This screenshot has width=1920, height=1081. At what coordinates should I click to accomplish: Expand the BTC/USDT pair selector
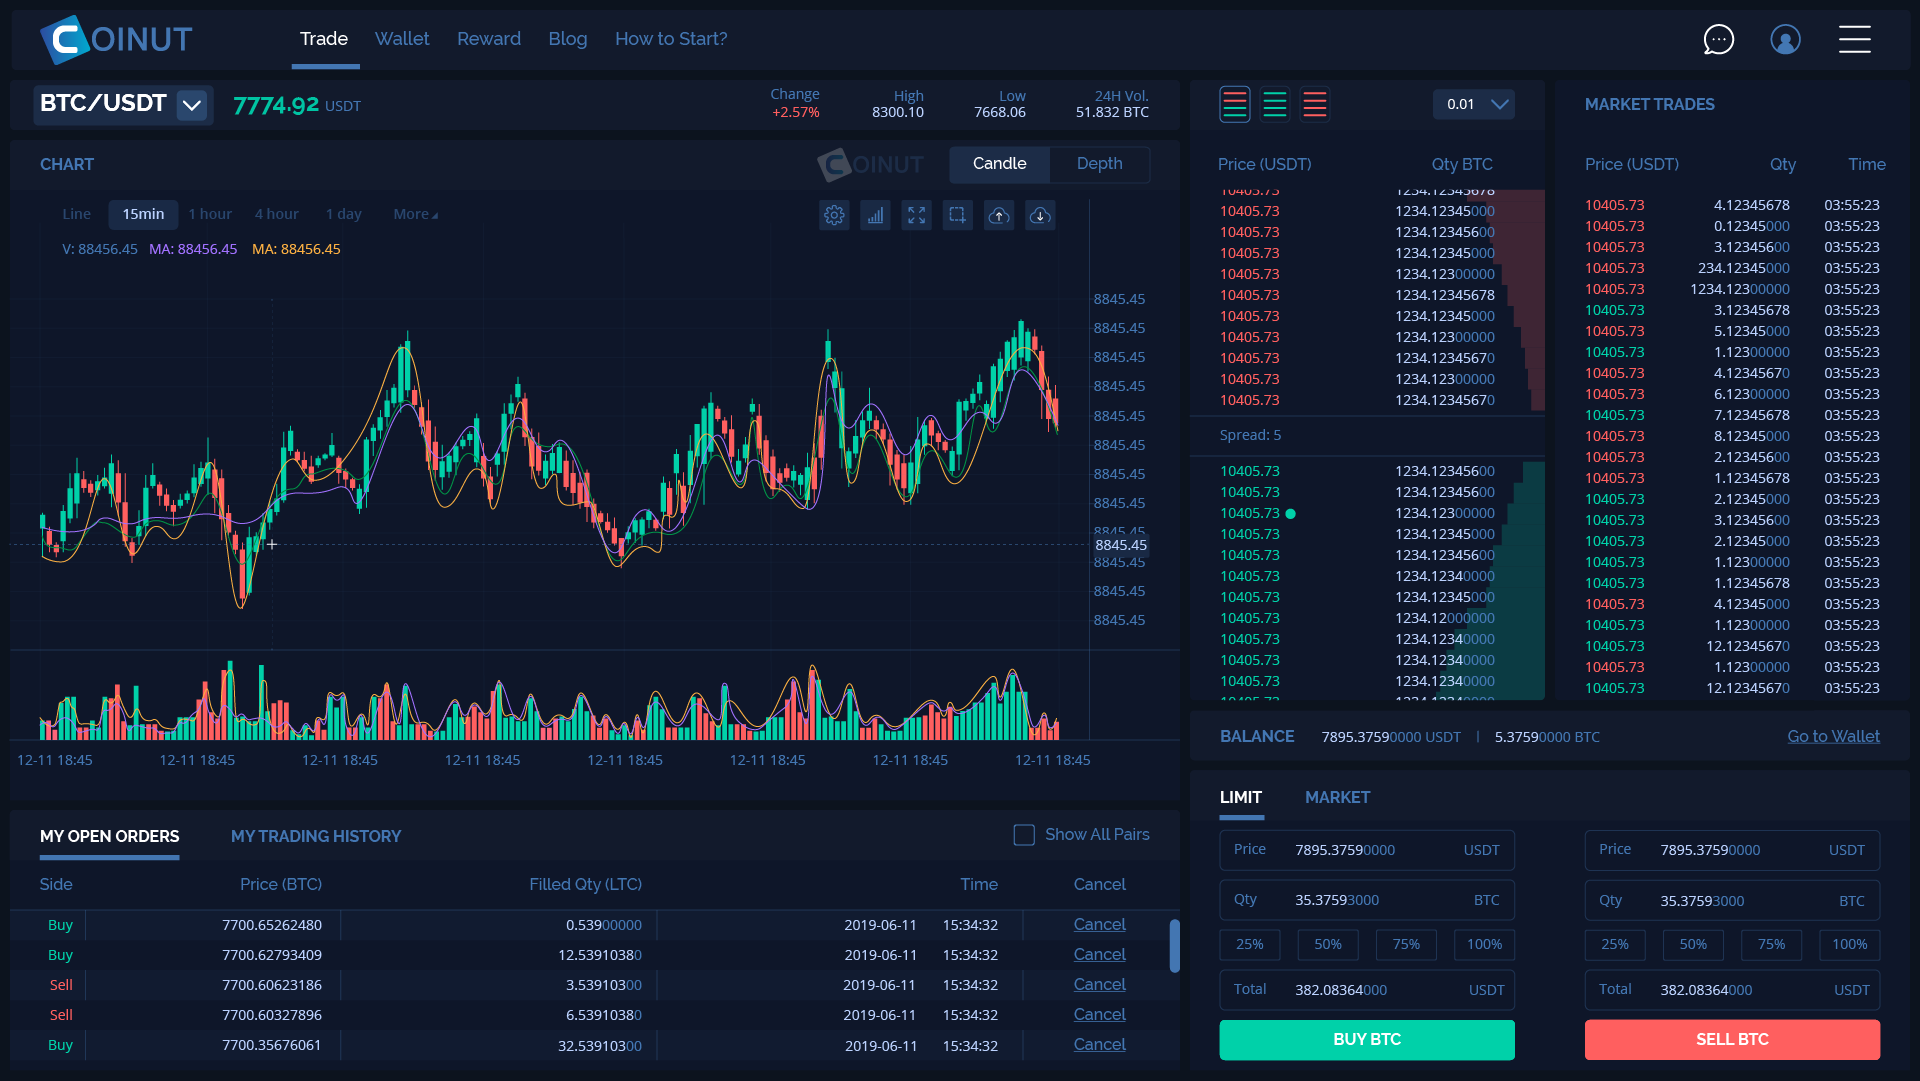191,105
